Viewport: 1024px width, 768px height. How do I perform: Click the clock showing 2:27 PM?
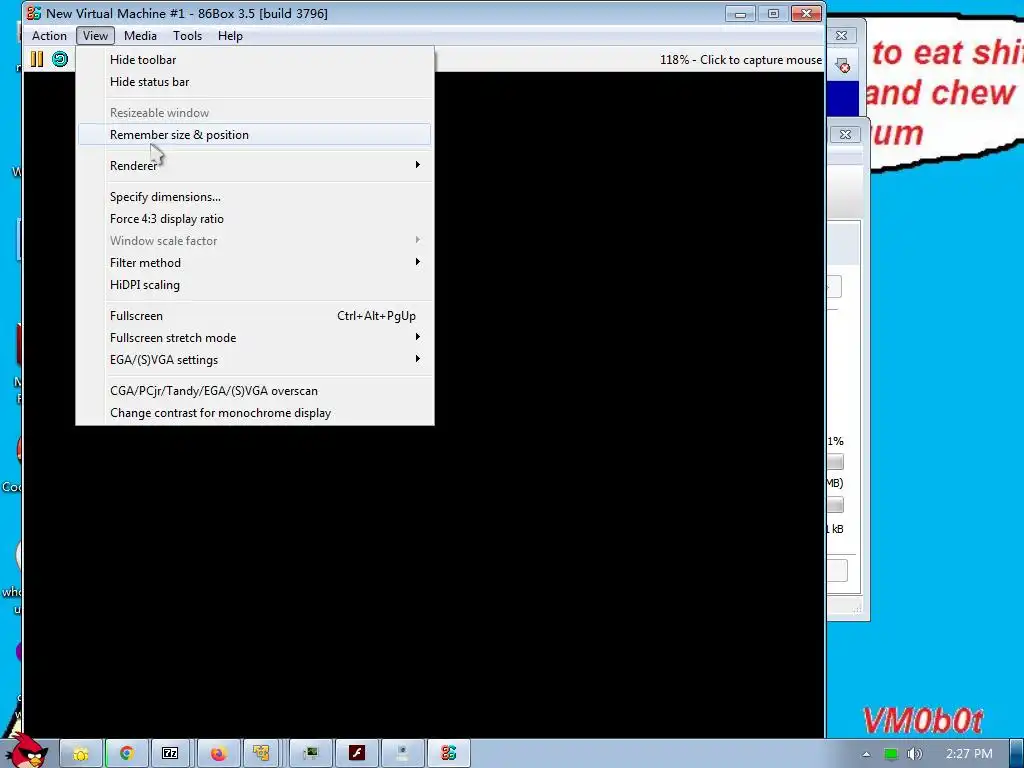coord(968,754)
